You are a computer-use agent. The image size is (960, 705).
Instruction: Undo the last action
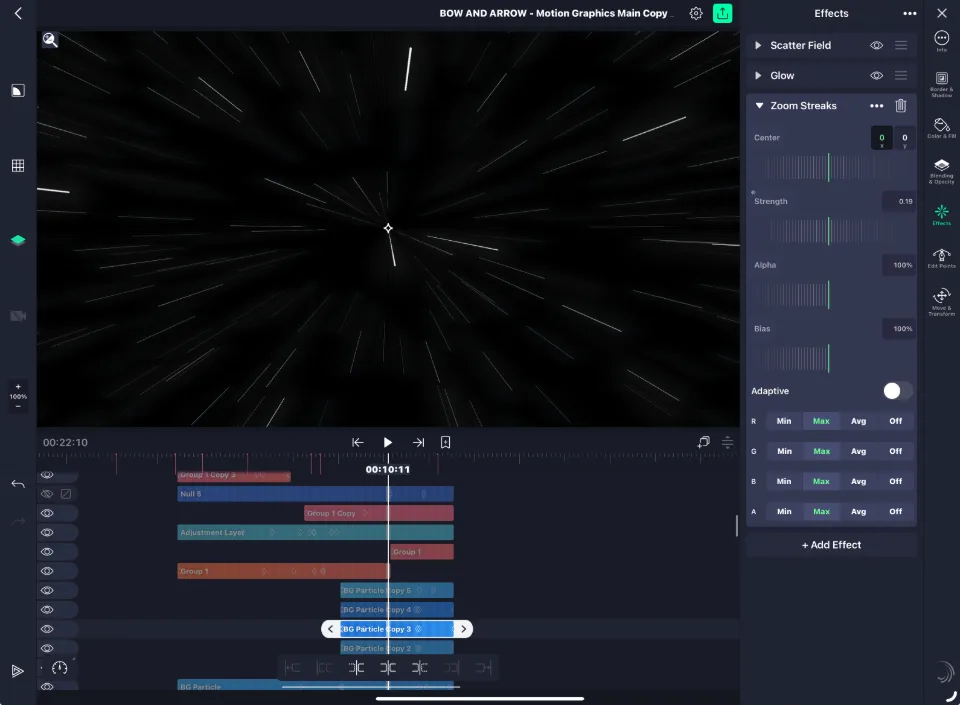pyautogui.click(x=18, y=484)
